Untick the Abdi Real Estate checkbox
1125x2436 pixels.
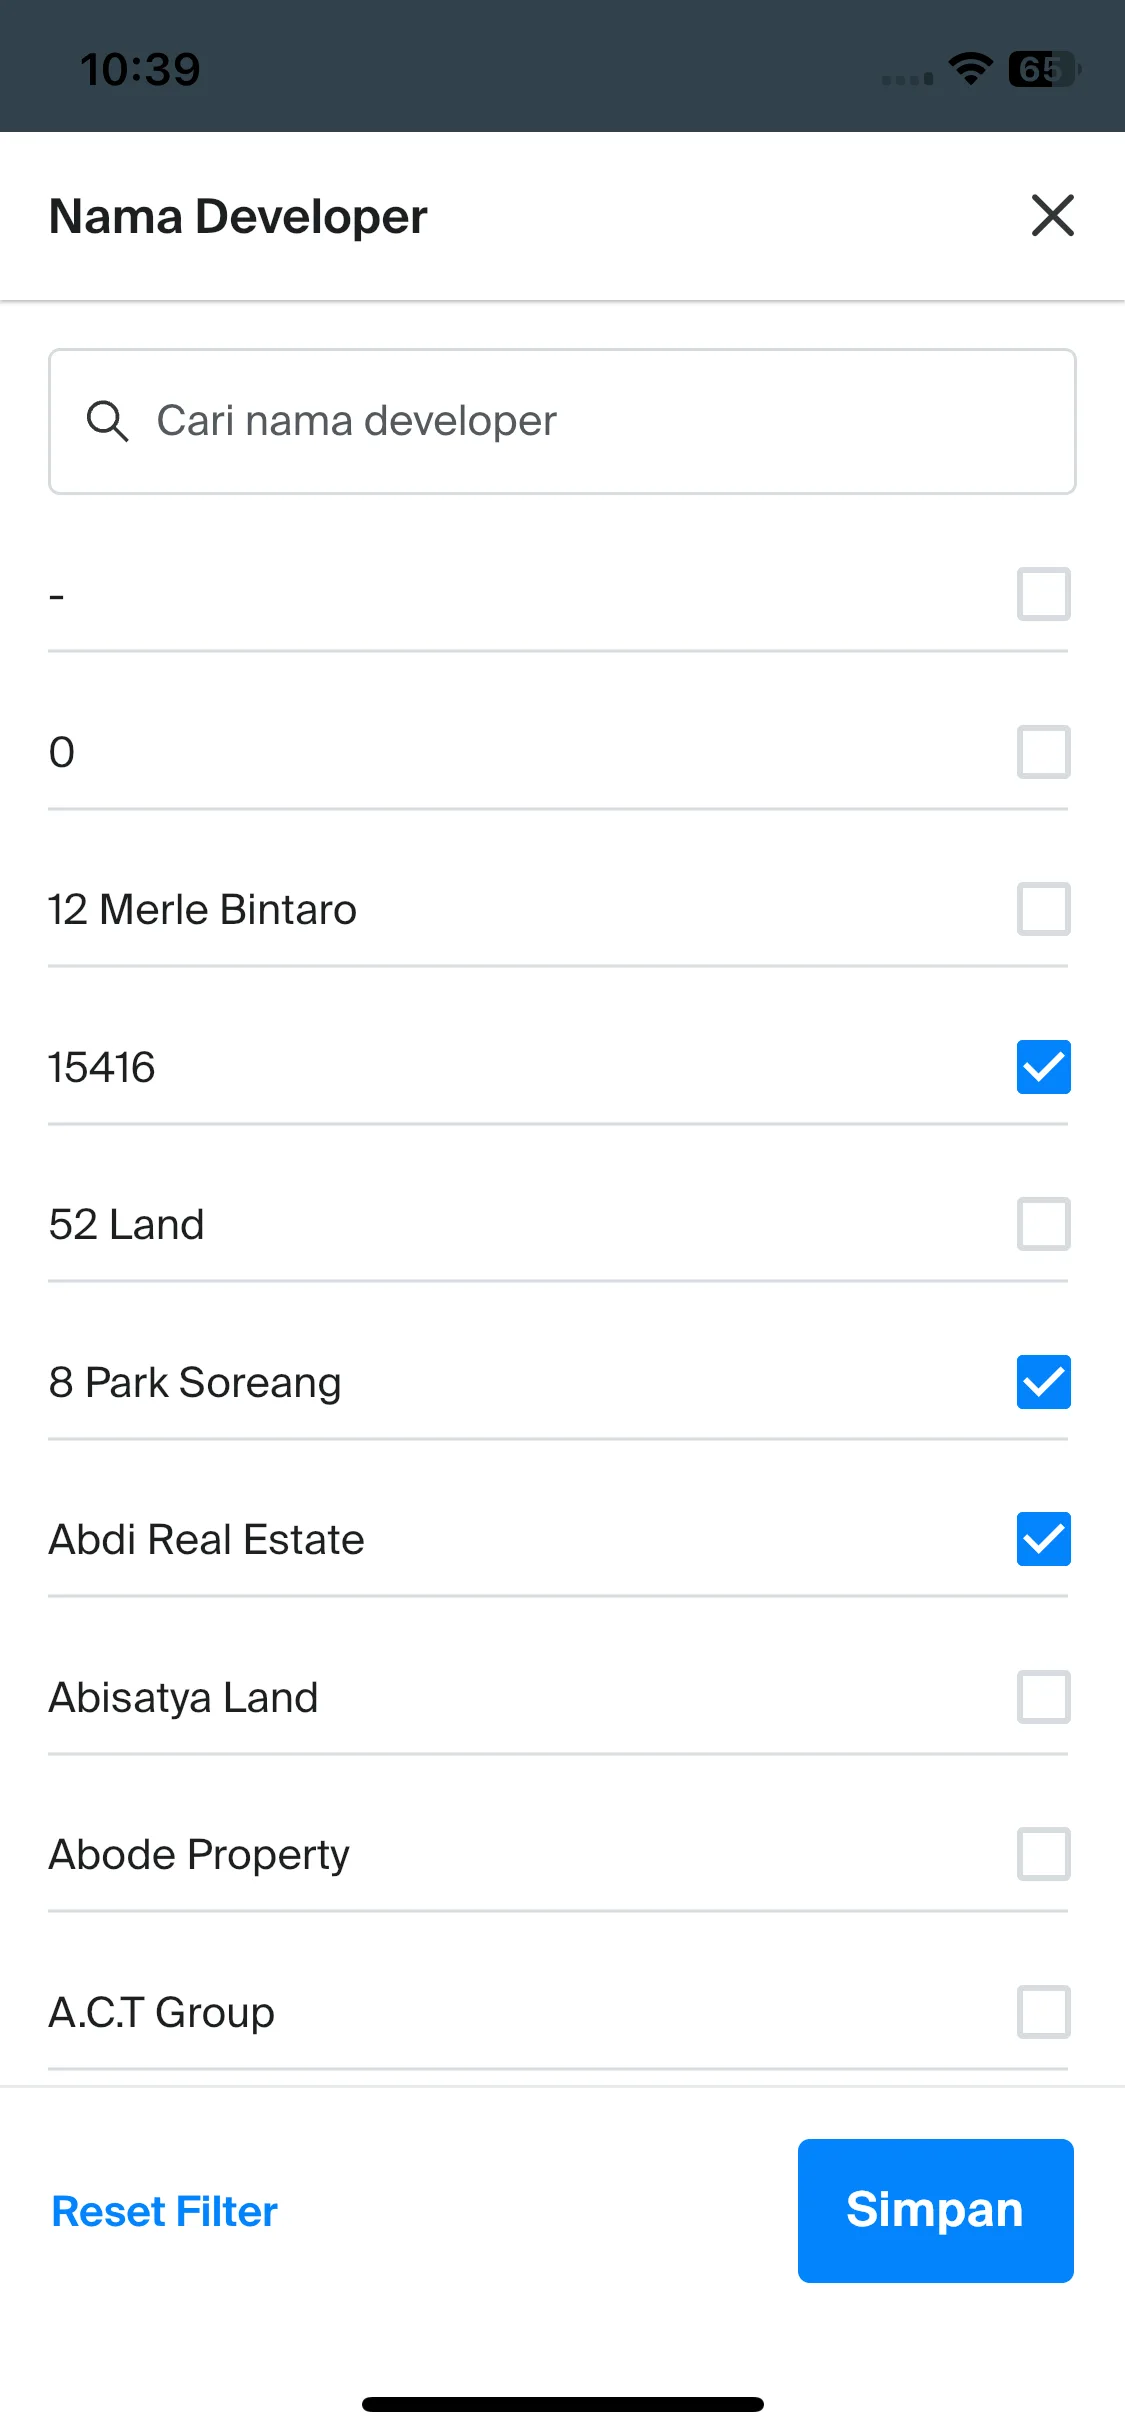1043,1539
